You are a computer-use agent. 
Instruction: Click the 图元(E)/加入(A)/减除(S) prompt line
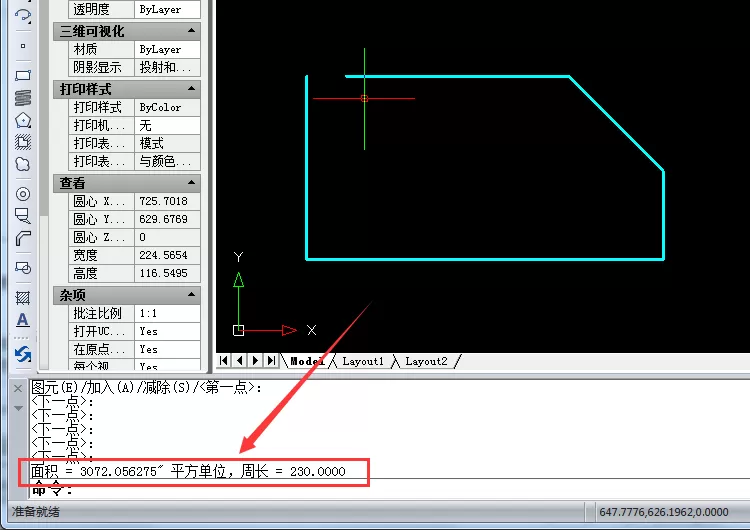[x=146, y=387]
